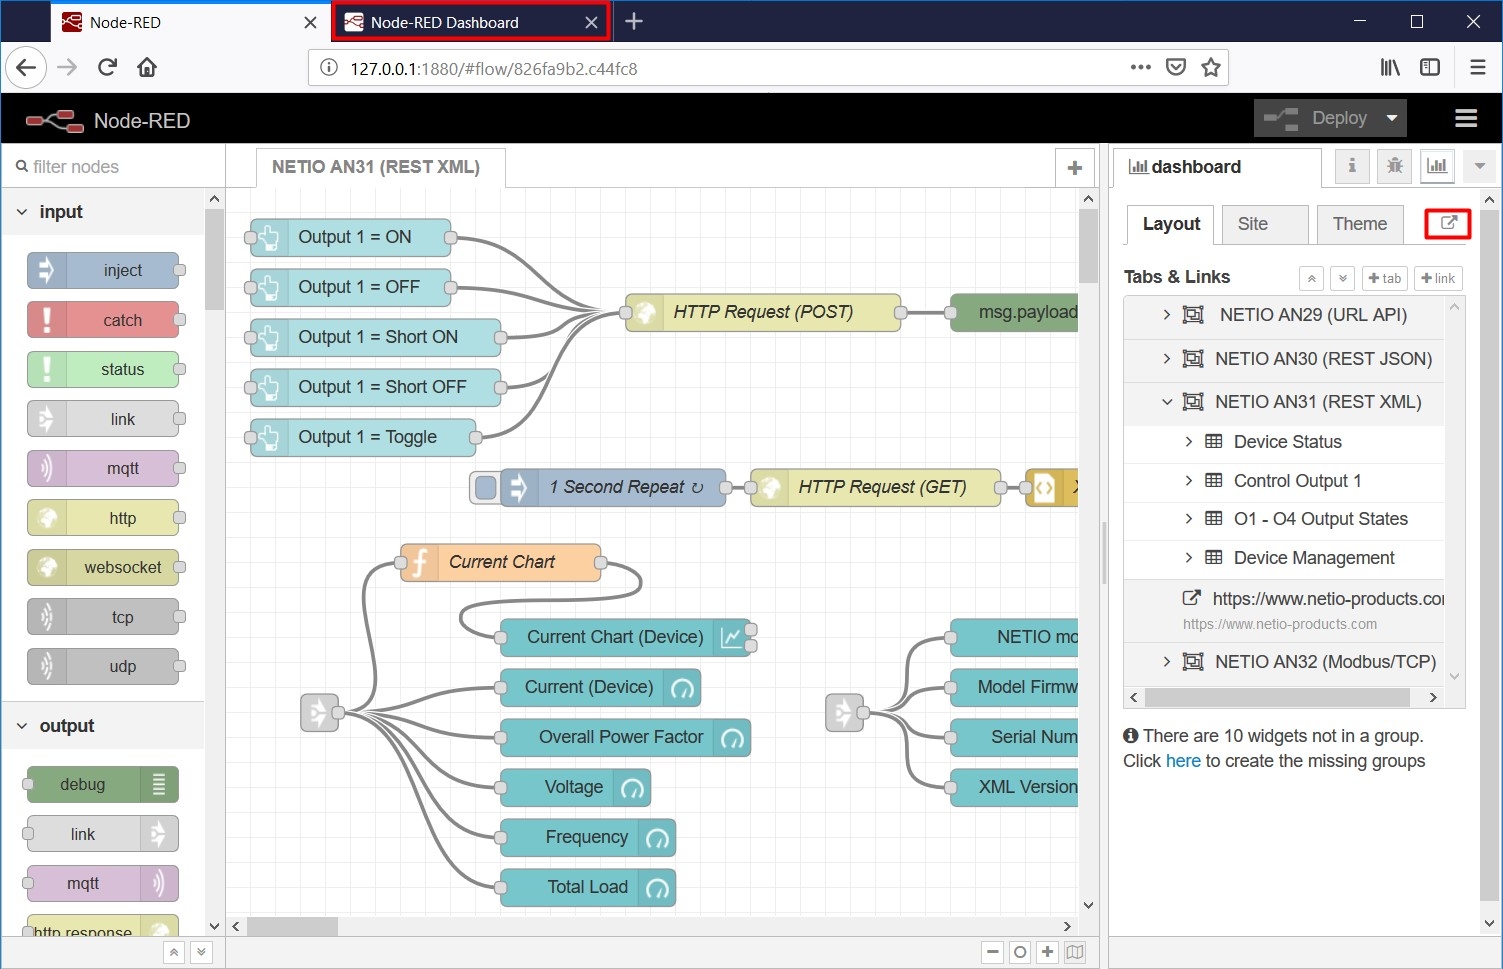This screenshot has height=969, width=1503.
Task: Open the debug messages sidebar tab
Action: [x=1394, y=166]
